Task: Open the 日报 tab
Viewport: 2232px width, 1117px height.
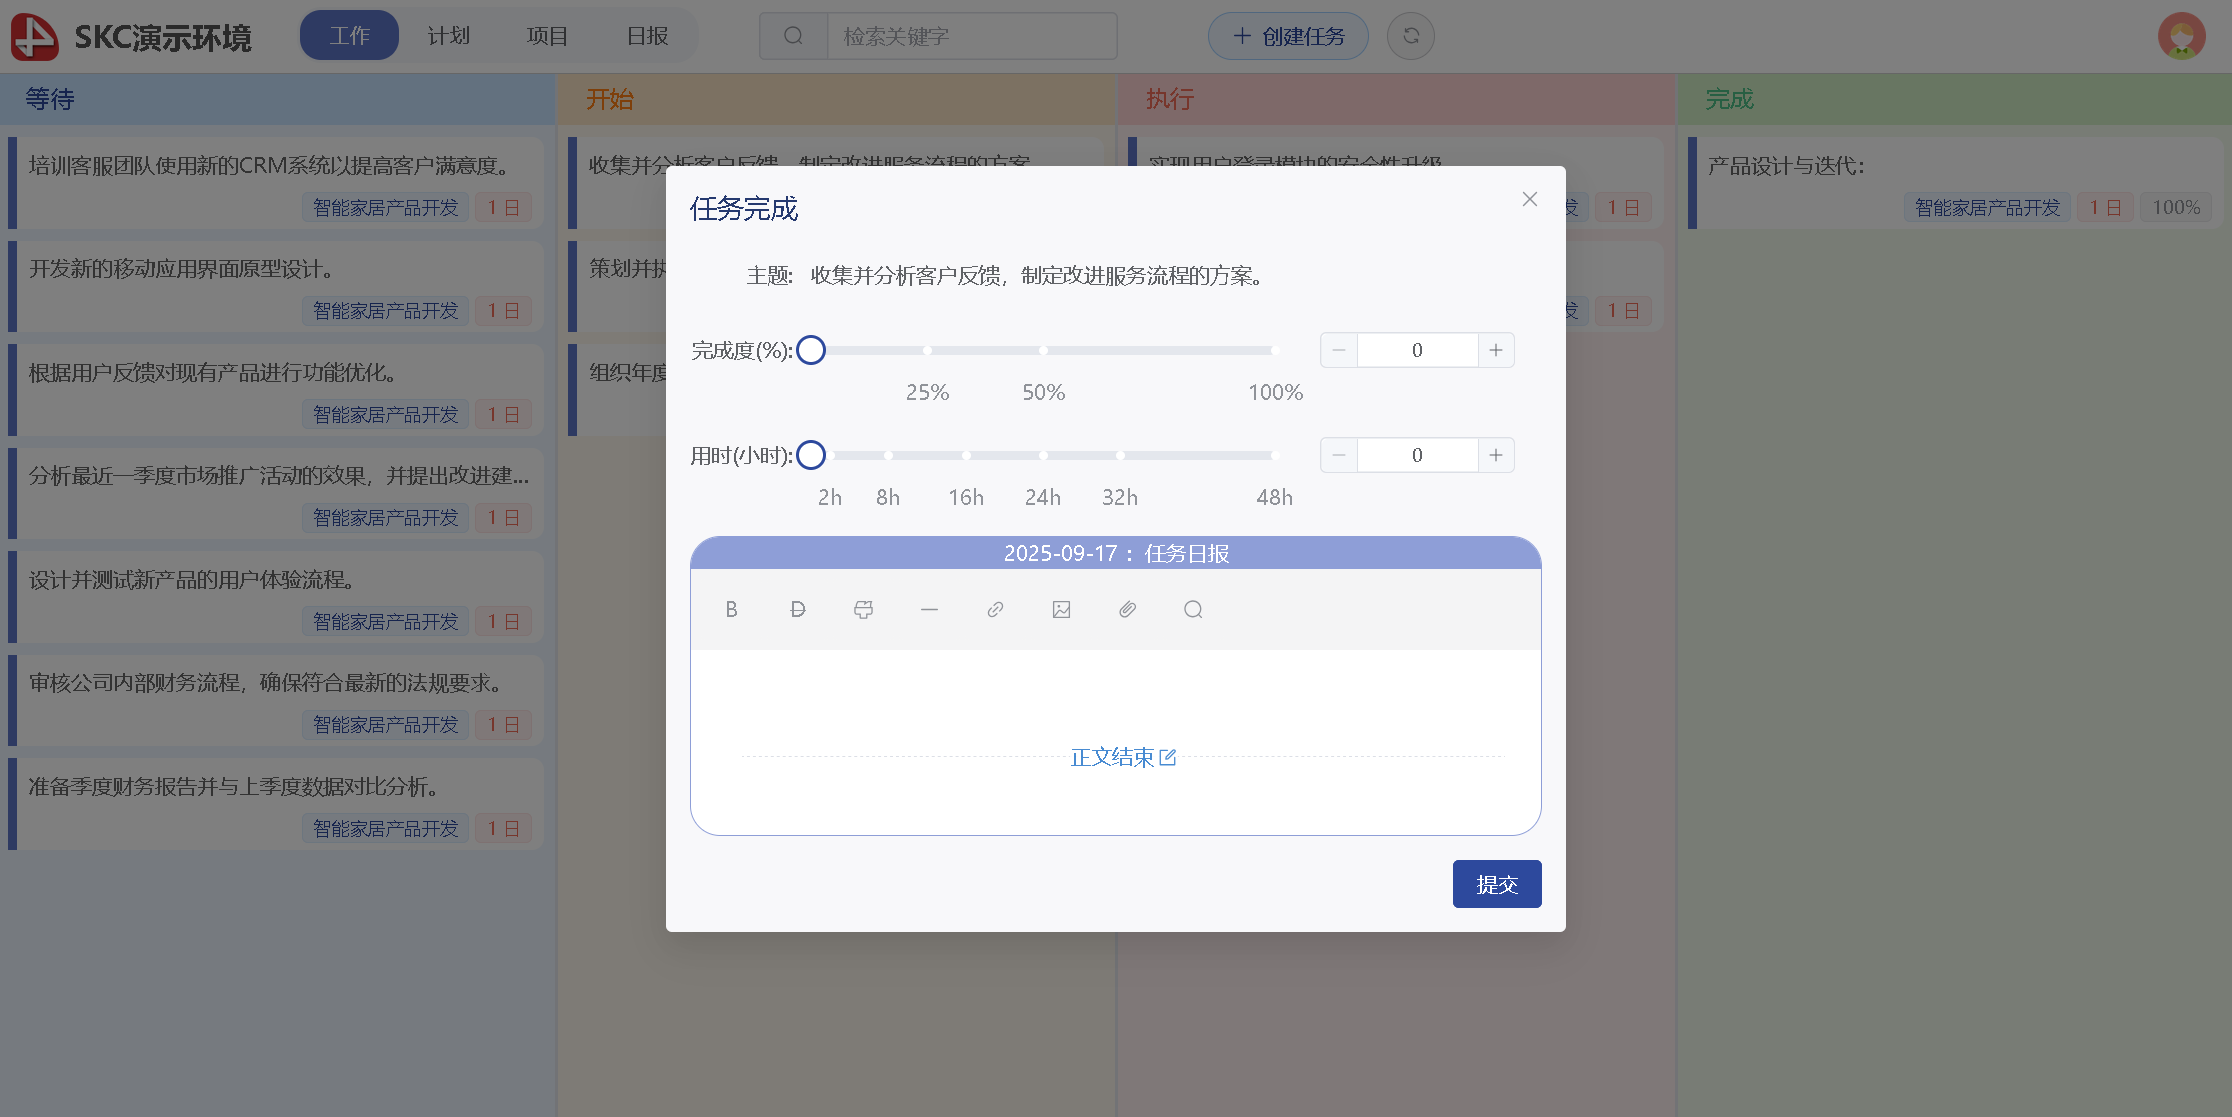Action: click(x=647, y=36)
